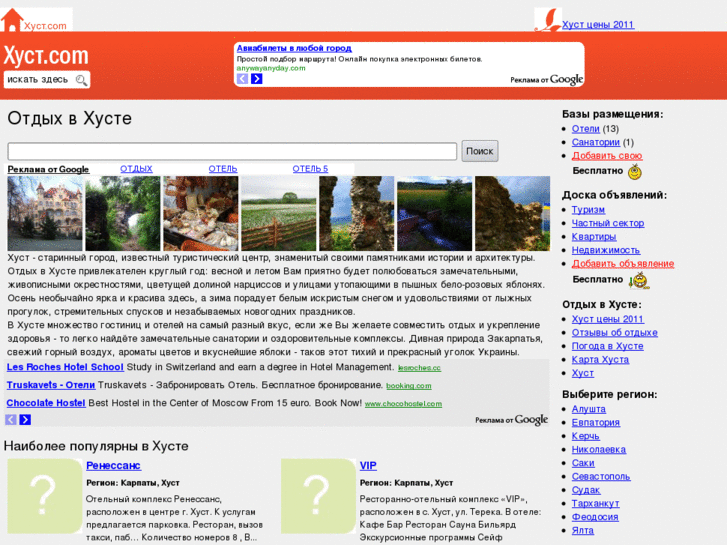Click the red Добавить объявление link

click(623, 263)
